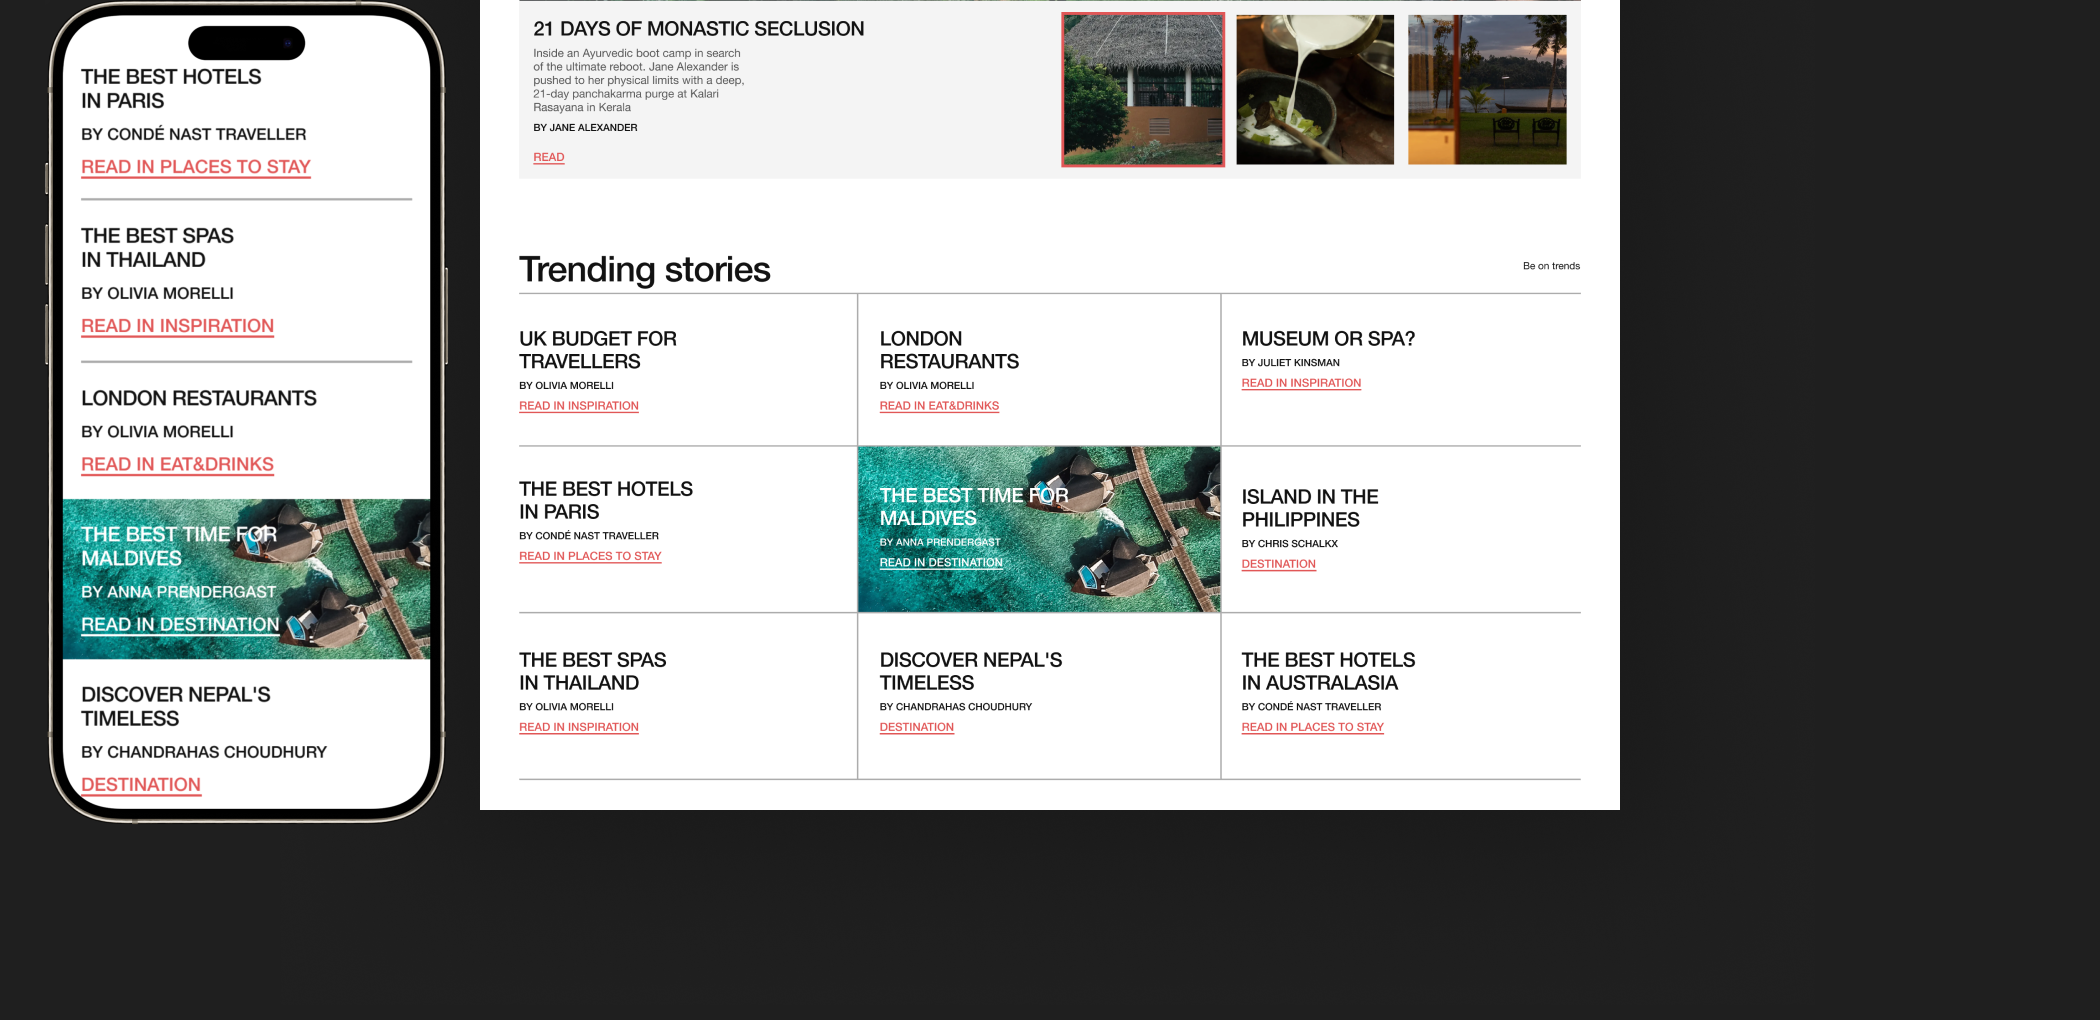This screenshot has height=1020, width=2100.
Task: Open Read in Destination on desktop Maldives card
Action: pyautogui.click(x=940, y=563)
